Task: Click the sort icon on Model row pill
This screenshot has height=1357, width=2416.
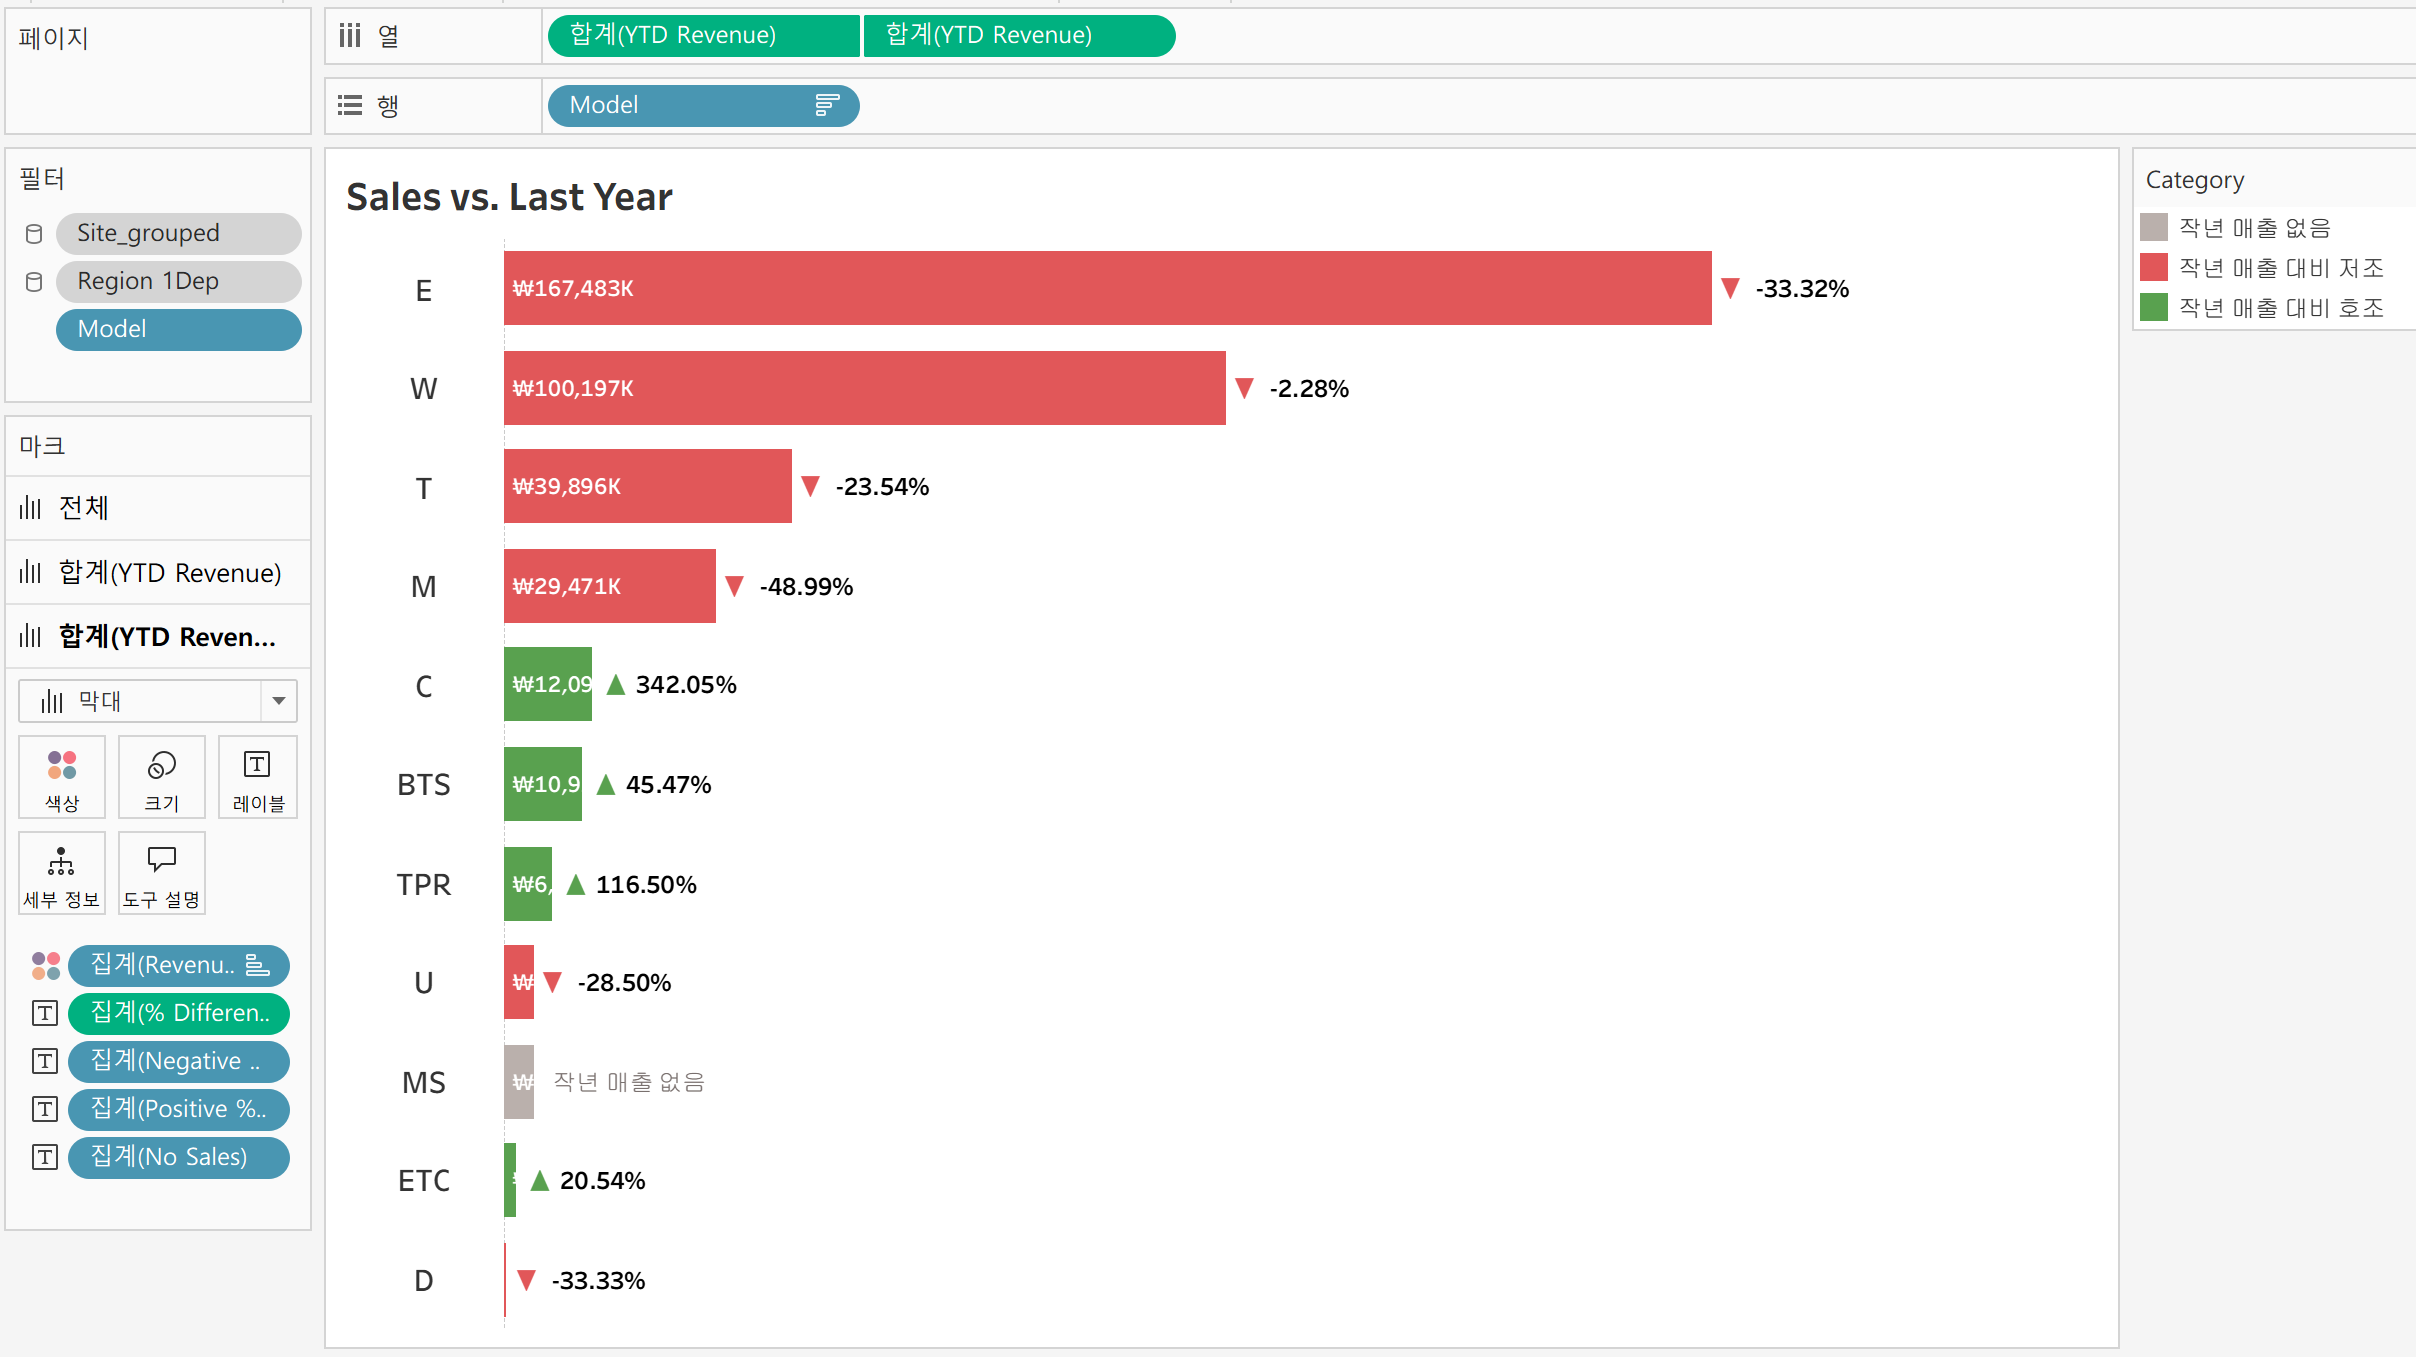Action: coord(826,105)
